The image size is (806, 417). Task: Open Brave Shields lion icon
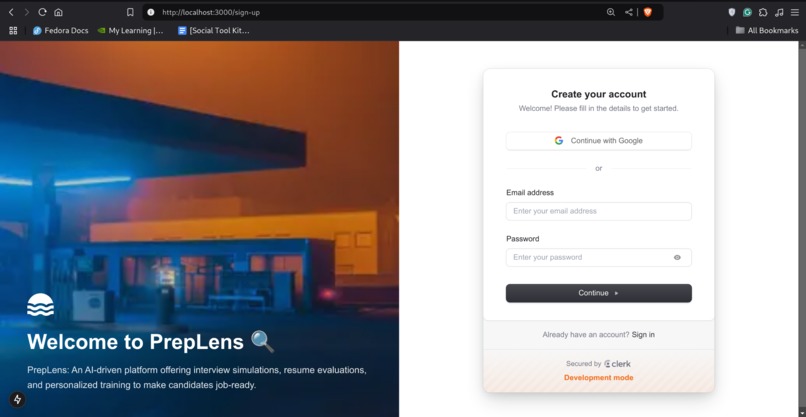click(648, 12)
